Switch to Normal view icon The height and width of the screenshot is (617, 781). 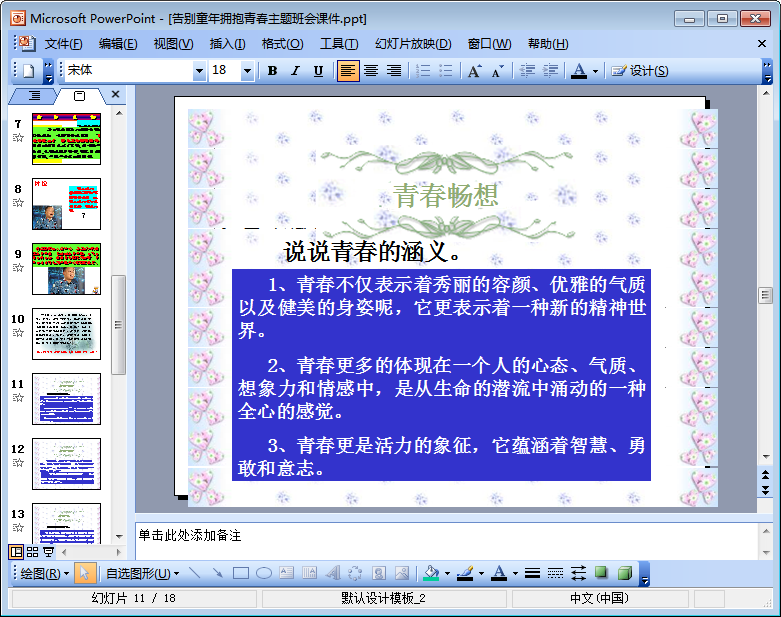(x=16, y=552)
